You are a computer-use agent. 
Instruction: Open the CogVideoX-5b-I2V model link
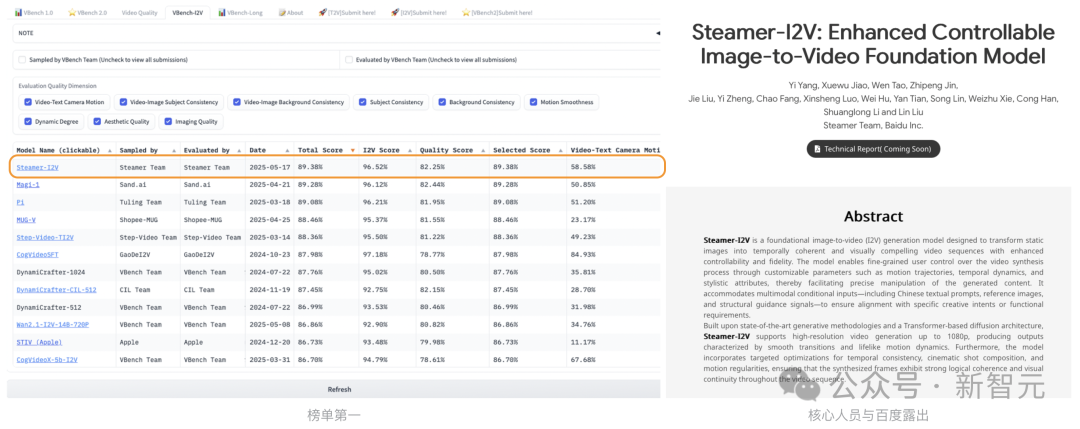[47, 359]
